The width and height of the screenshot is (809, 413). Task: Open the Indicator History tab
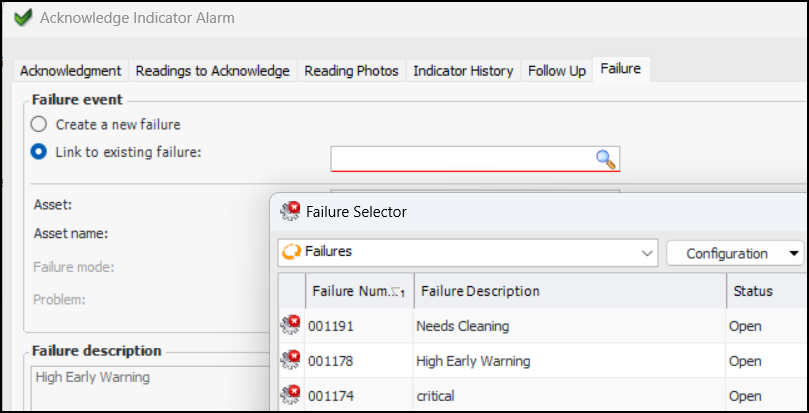(463, 71)
